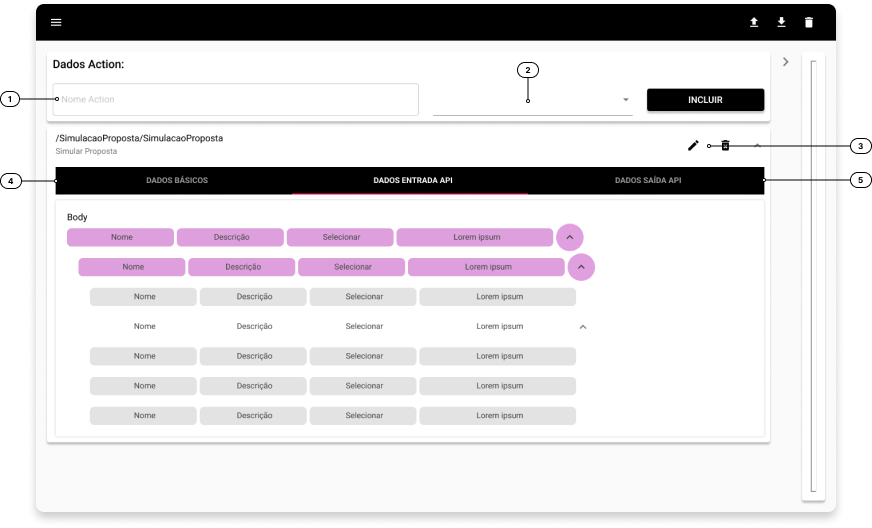
Task: Click the Nome Action input field
Action: coord(236,100)
